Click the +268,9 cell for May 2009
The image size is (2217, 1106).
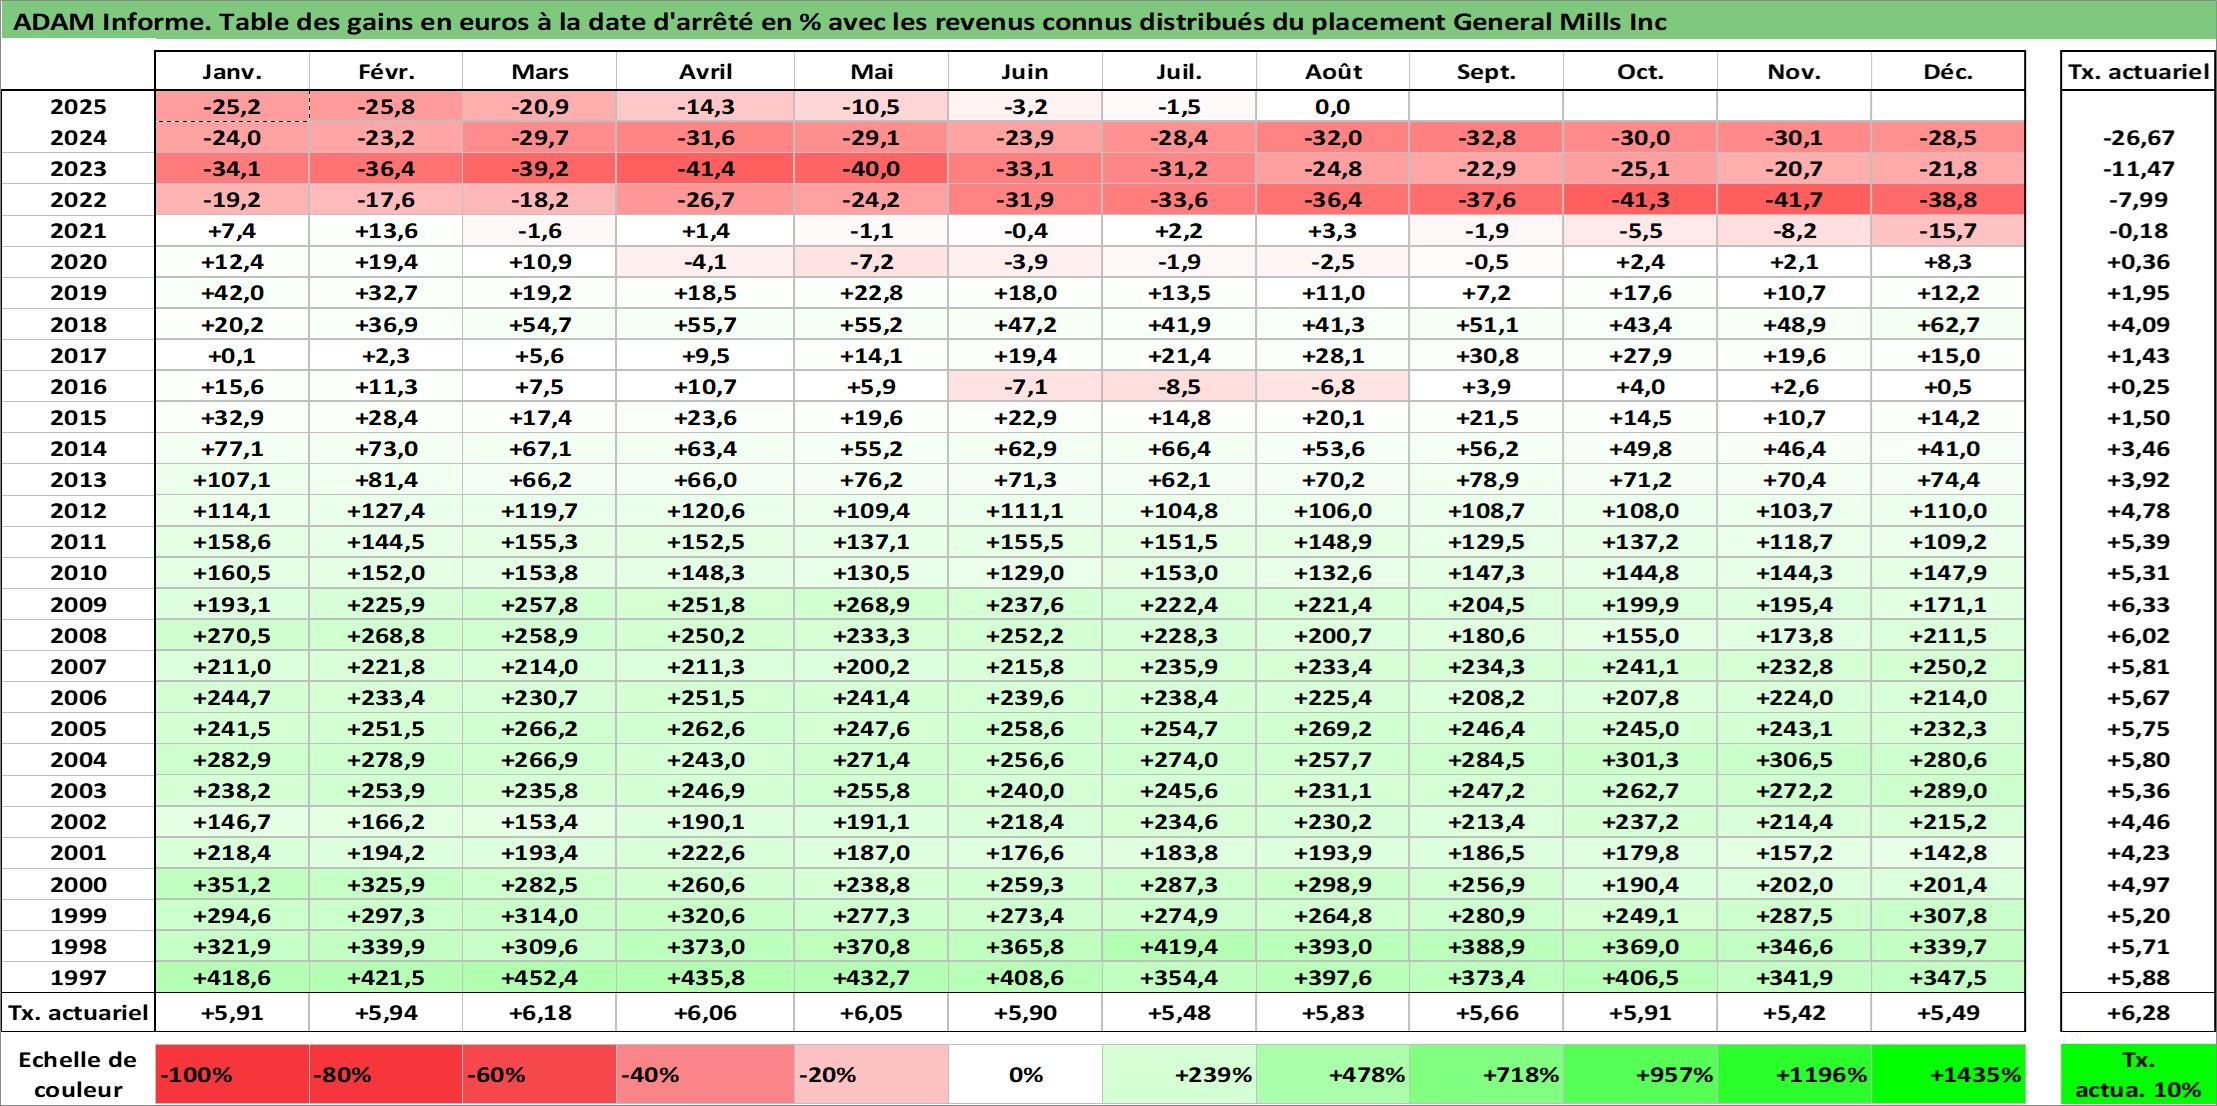[872, 605]
